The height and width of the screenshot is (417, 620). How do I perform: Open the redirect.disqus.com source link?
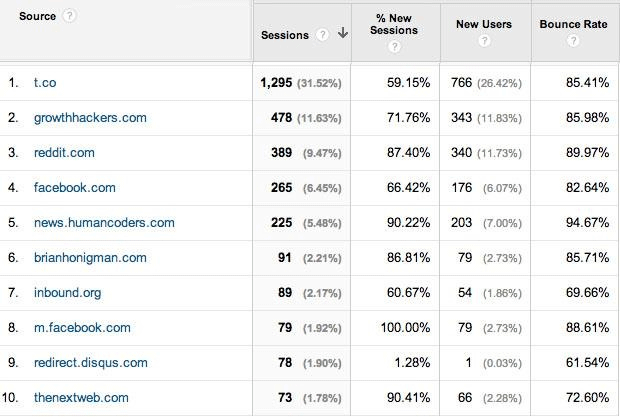click(x=91, y=363)
